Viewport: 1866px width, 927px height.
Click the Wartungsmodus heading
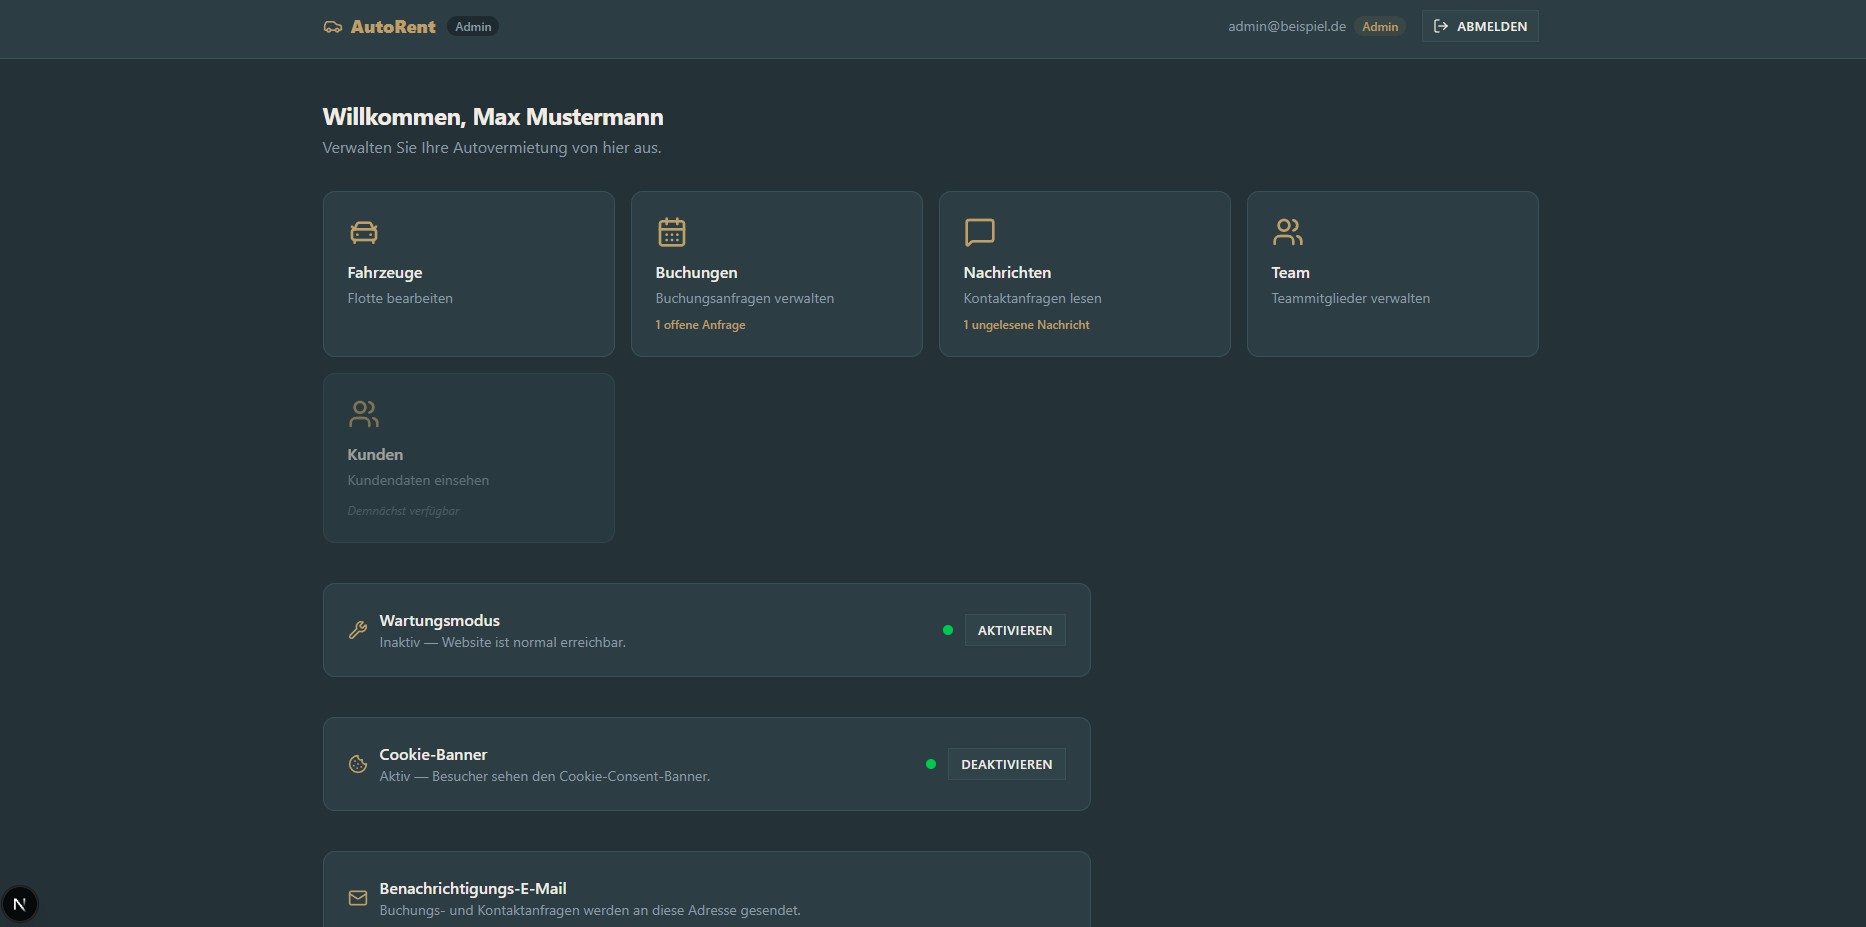point(439,620)
